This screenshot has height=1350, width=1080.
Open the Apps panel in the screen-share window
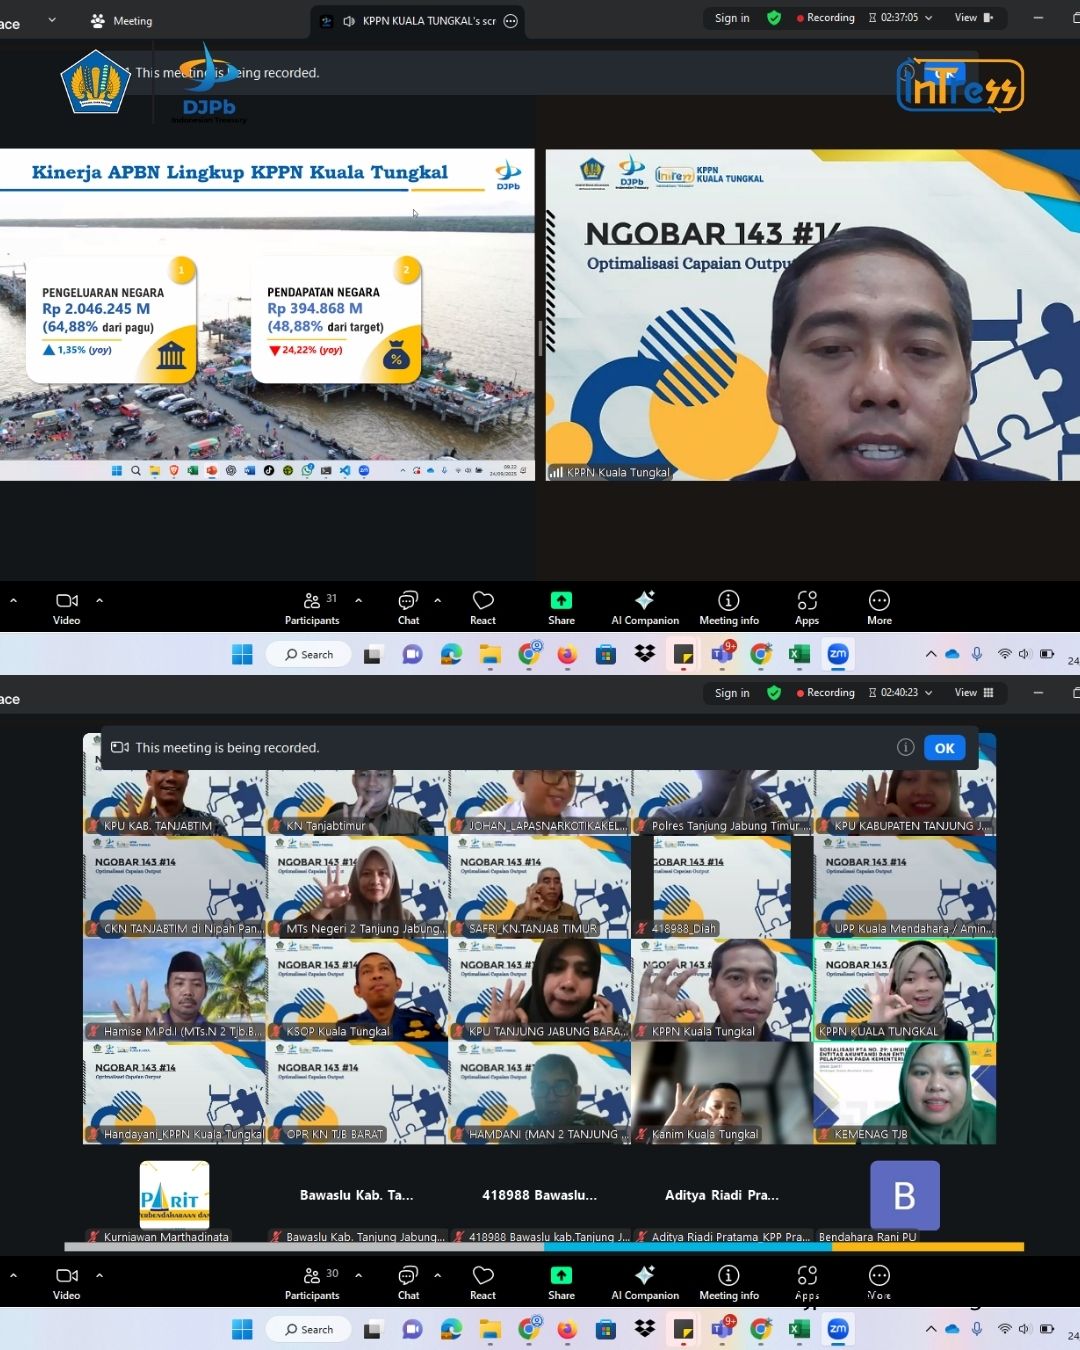[807, 607]
